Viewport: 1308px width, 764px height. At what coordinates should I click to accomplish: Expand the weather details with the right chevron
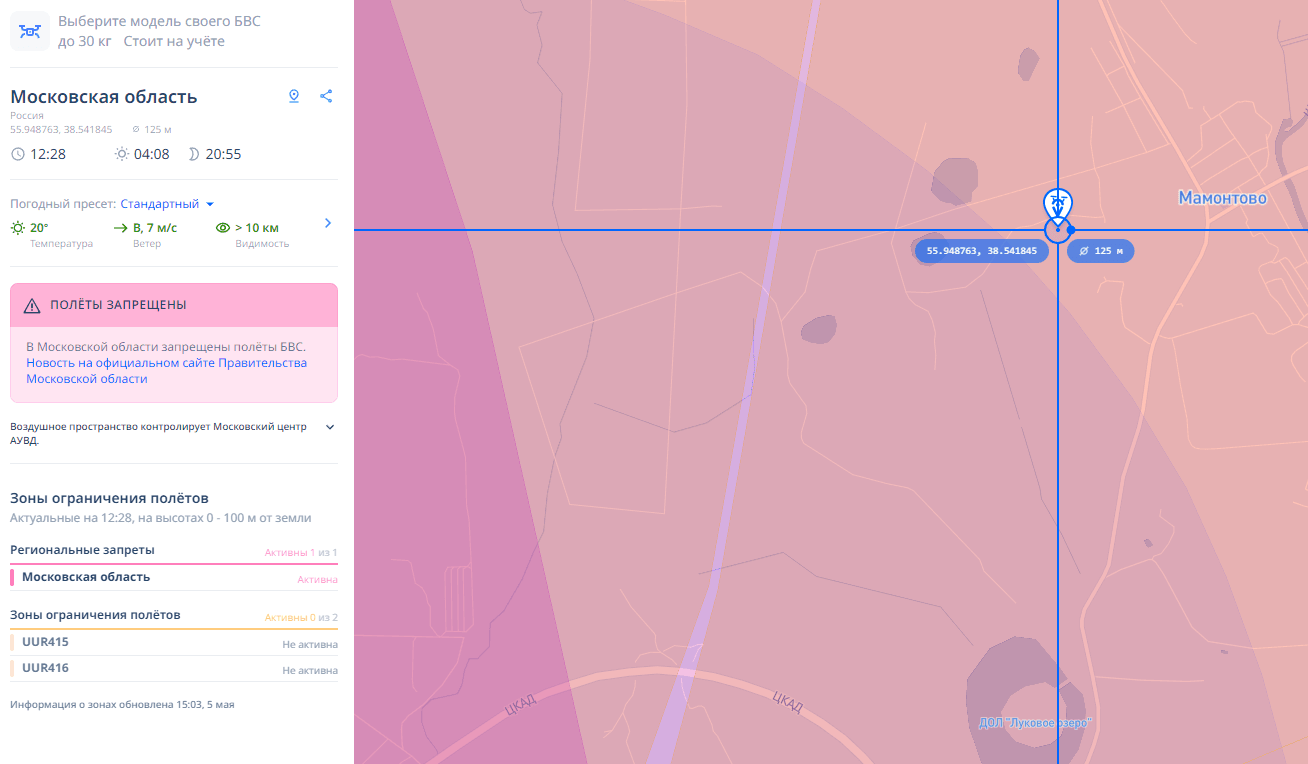(x=328, y=223)
